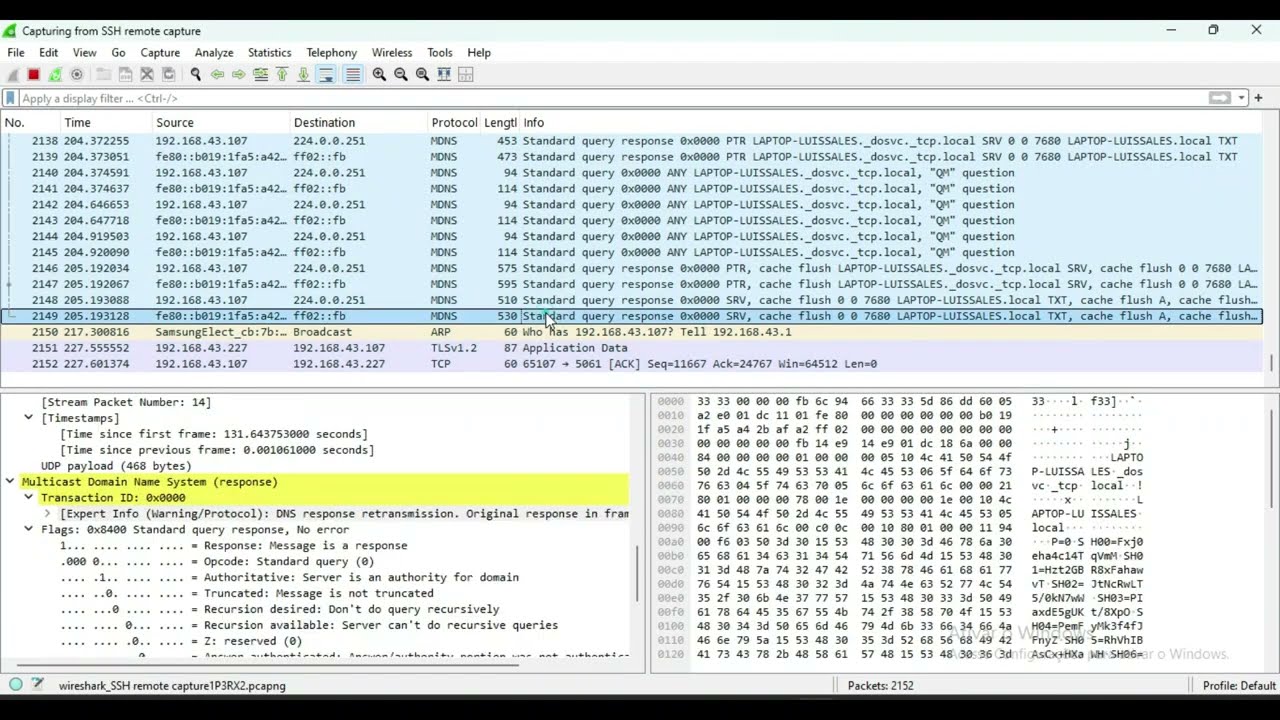Collapse Multicast Domain Name System section
Viewport: 1280px width, 720px height.
pyautogui.click(x=10, y=482)
